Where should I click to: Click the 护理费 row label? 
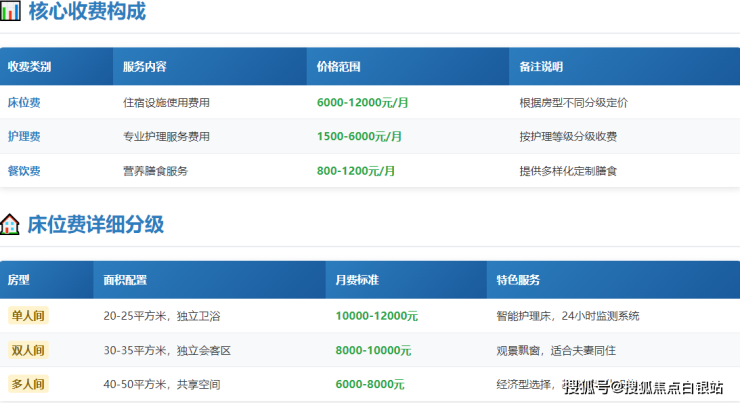[x=24, y=136]
